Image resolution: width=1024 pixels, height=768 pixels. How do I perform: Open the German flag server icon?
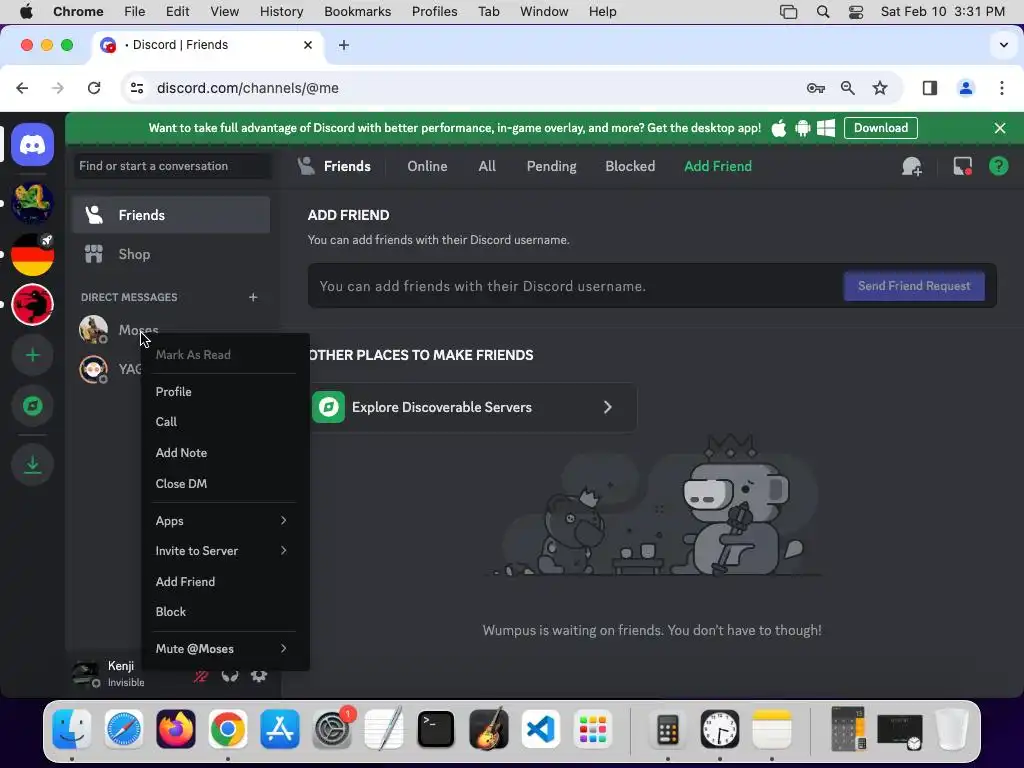click(32, 254)
